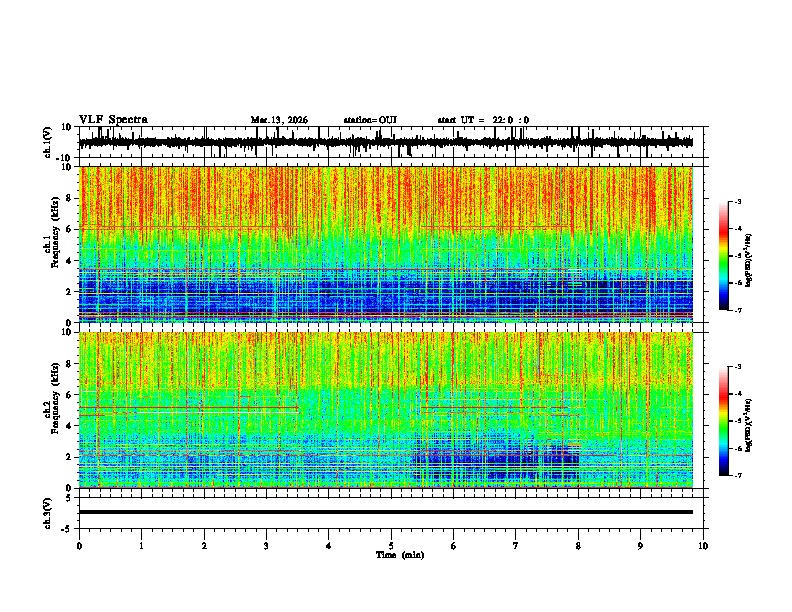Click the ch.1 'Frequency (kHz)' axis label
The image size is (792, 612).
(x=55, y=231)
